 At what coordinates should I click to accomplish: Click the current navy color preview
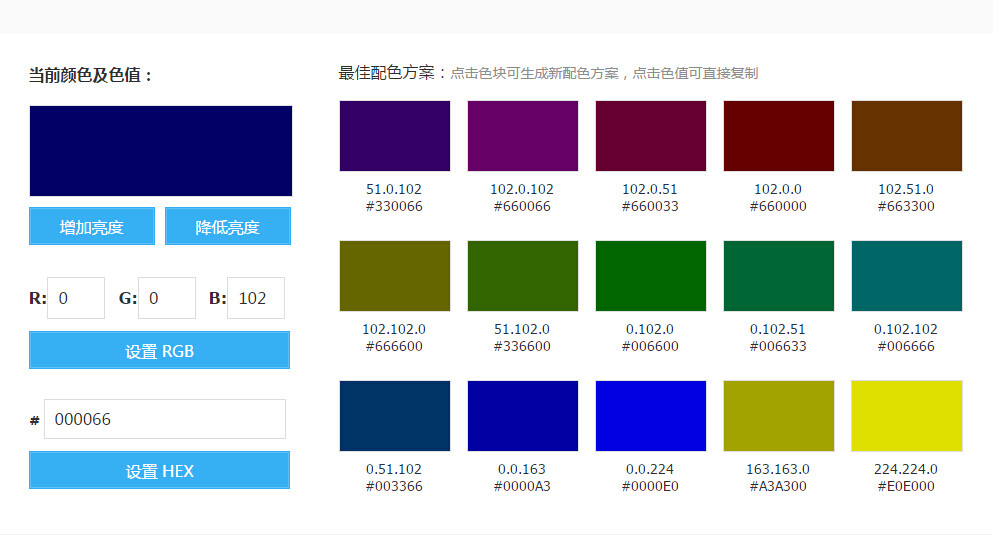(x=161, y=151)
